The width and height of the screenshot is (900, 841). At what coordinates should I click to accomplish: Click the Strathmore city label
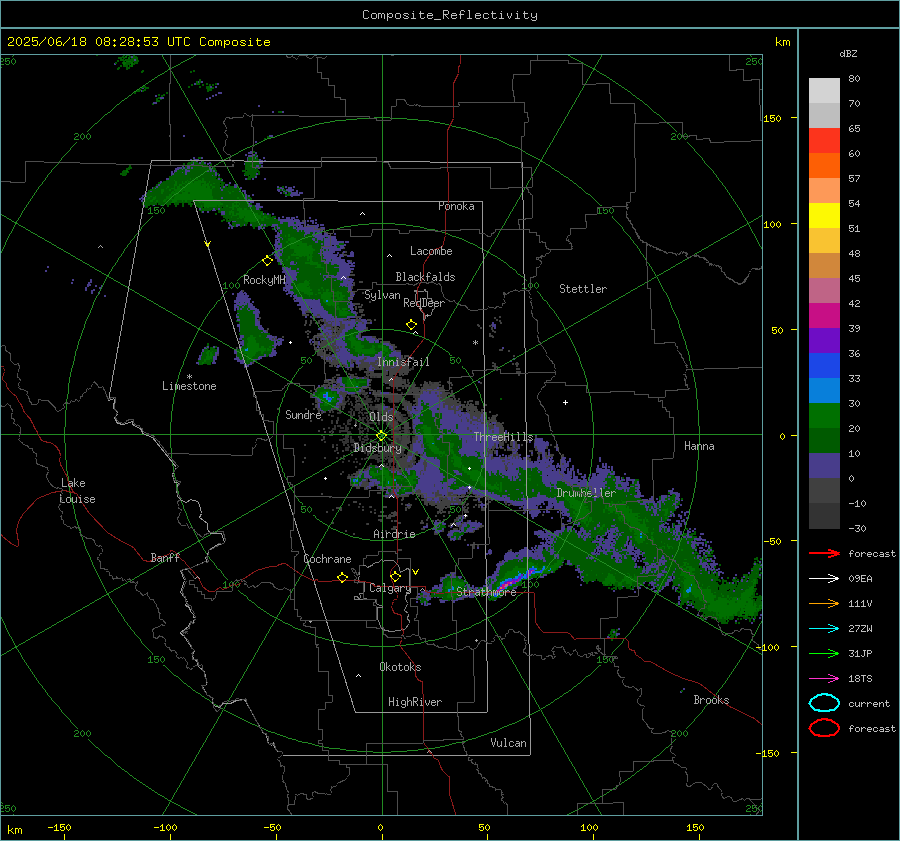(486, 592)
